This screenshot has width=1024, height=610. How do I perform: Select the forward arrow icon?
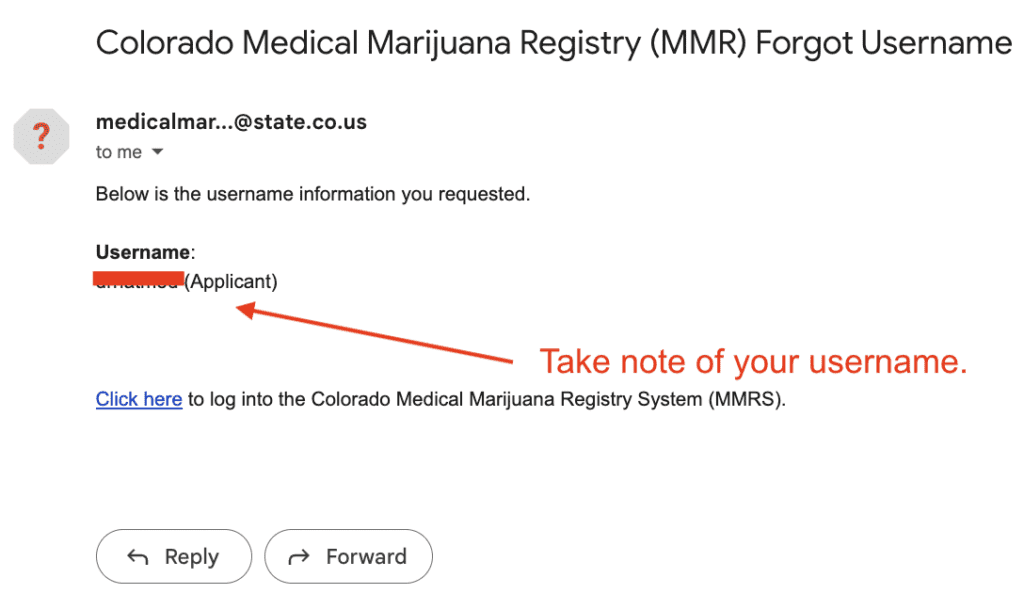click(299, 557)
